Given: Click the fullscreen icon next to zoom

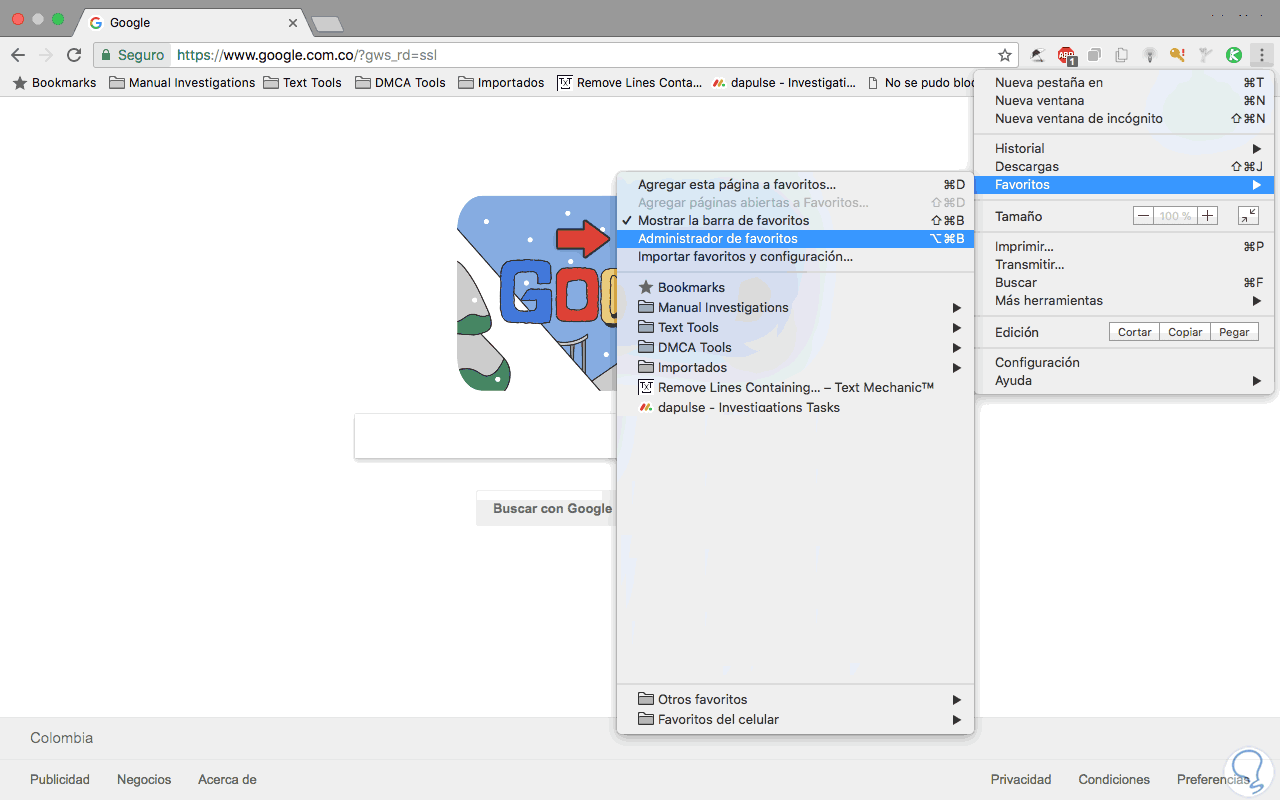Looking at the screenshot, I should pyautogui.click(x=1248, y=216).
